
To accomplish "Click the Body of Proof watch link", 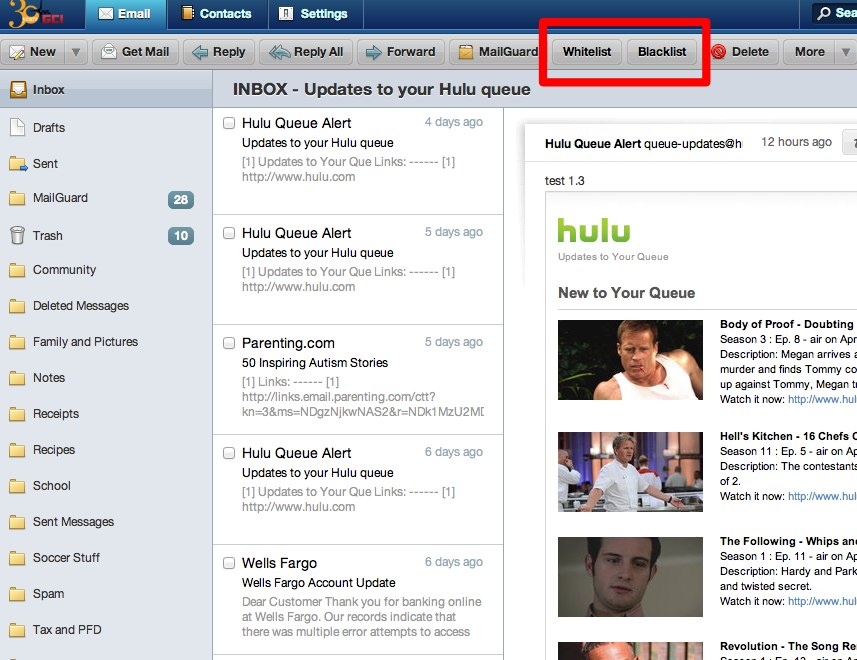I will (822, 399).
